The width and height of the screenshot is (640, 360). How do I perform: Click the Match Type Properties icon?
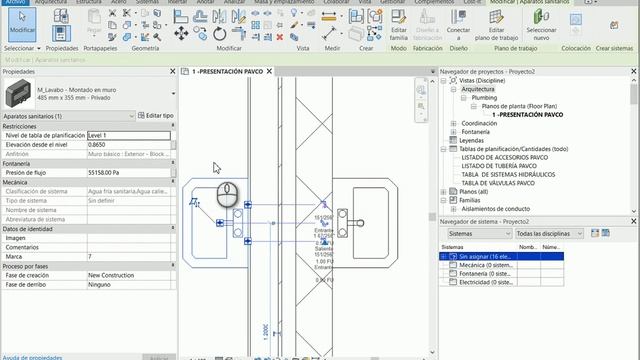pos(112,38)
